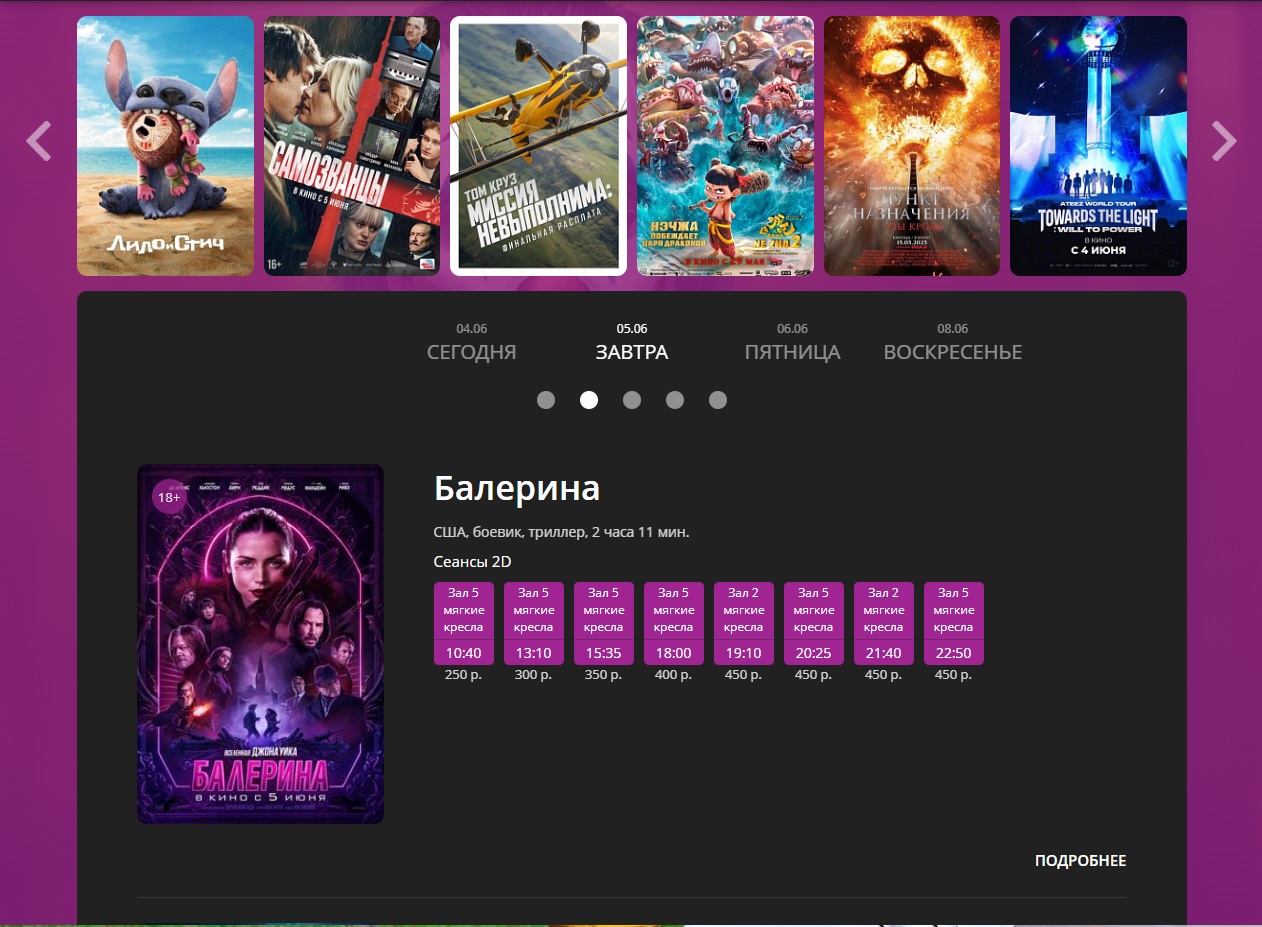Switch to the Сегодня 04.06 tab

pyautogui.click(x=471, y=342)
